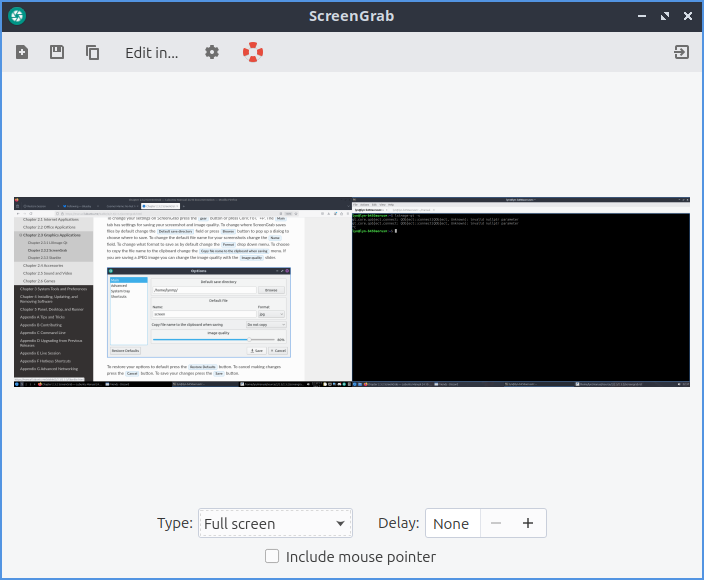Maximize the ScreenGrab window
Viewport: 704px width, 580px height.
(x=664, y=16)
